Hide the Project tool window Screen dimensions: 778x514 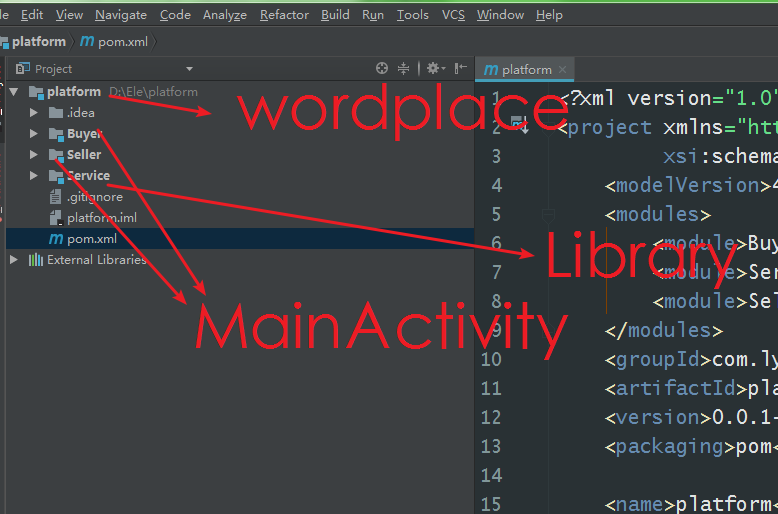tap(460, 68)
